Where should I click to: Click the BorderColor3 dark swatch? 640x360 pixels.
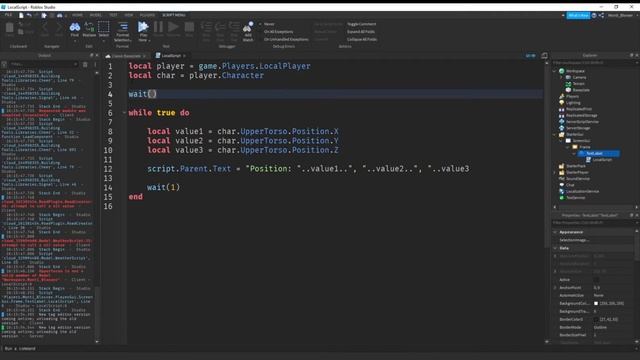point(596,319)
